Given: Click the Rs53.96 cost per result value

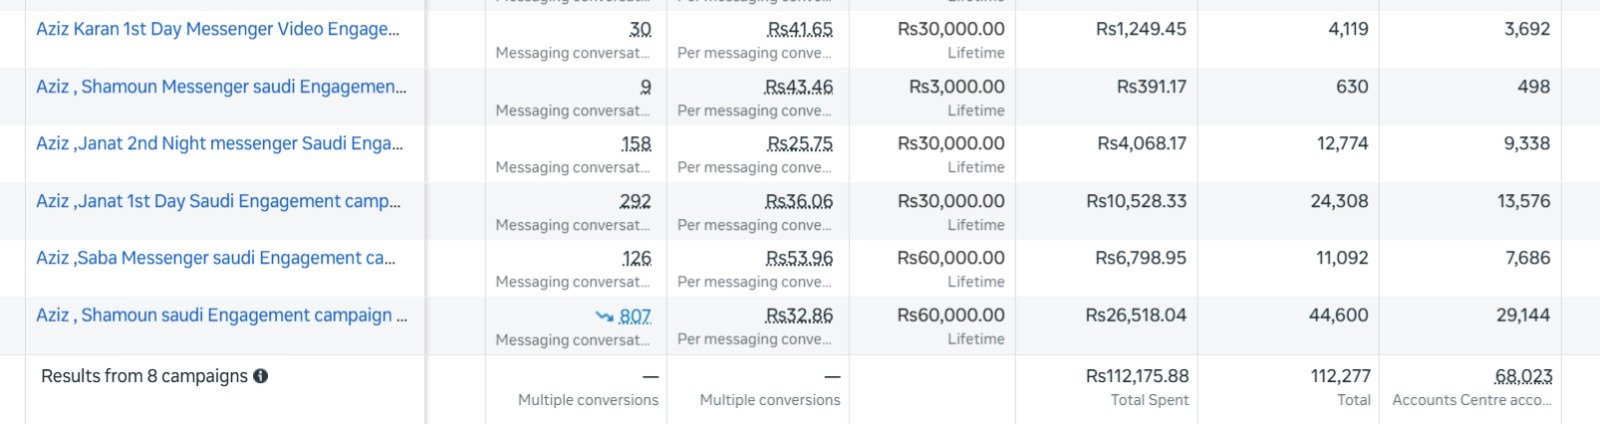Looking at the screenshot, I should [x=799, y=258].
